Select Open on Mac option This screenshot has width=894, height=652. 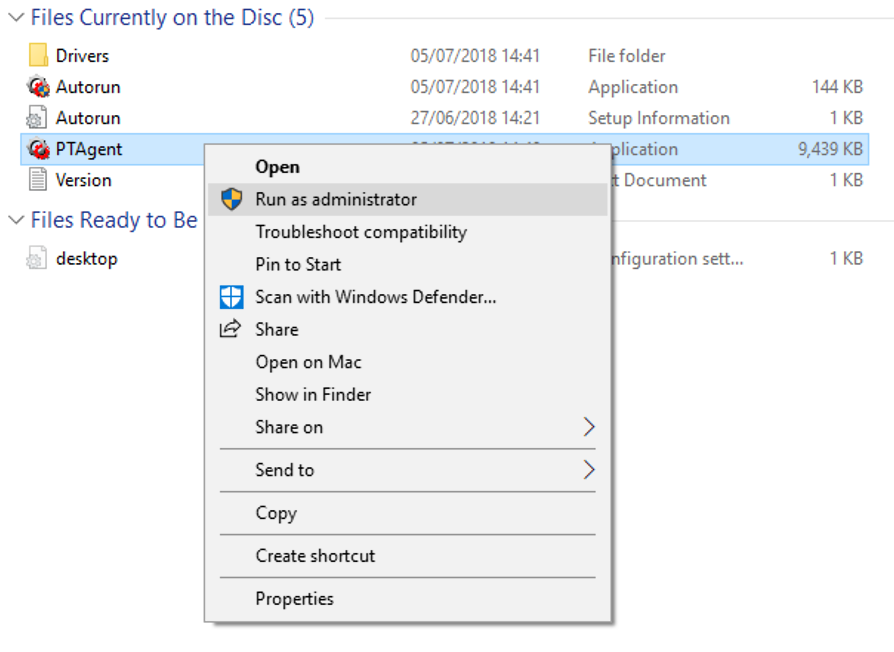(x=308, y=362)
